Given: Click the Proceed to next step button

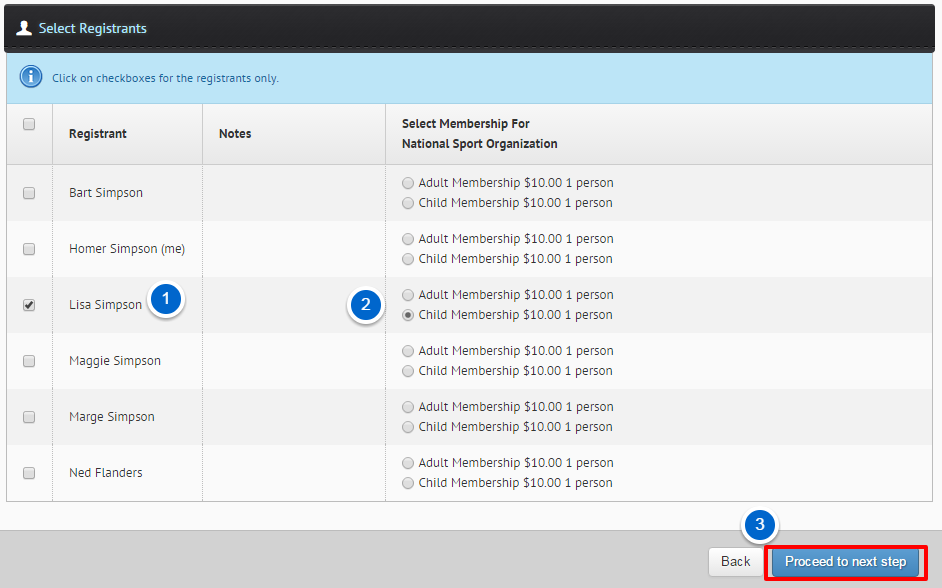Looking at the screenshot, I should (845, 562).
